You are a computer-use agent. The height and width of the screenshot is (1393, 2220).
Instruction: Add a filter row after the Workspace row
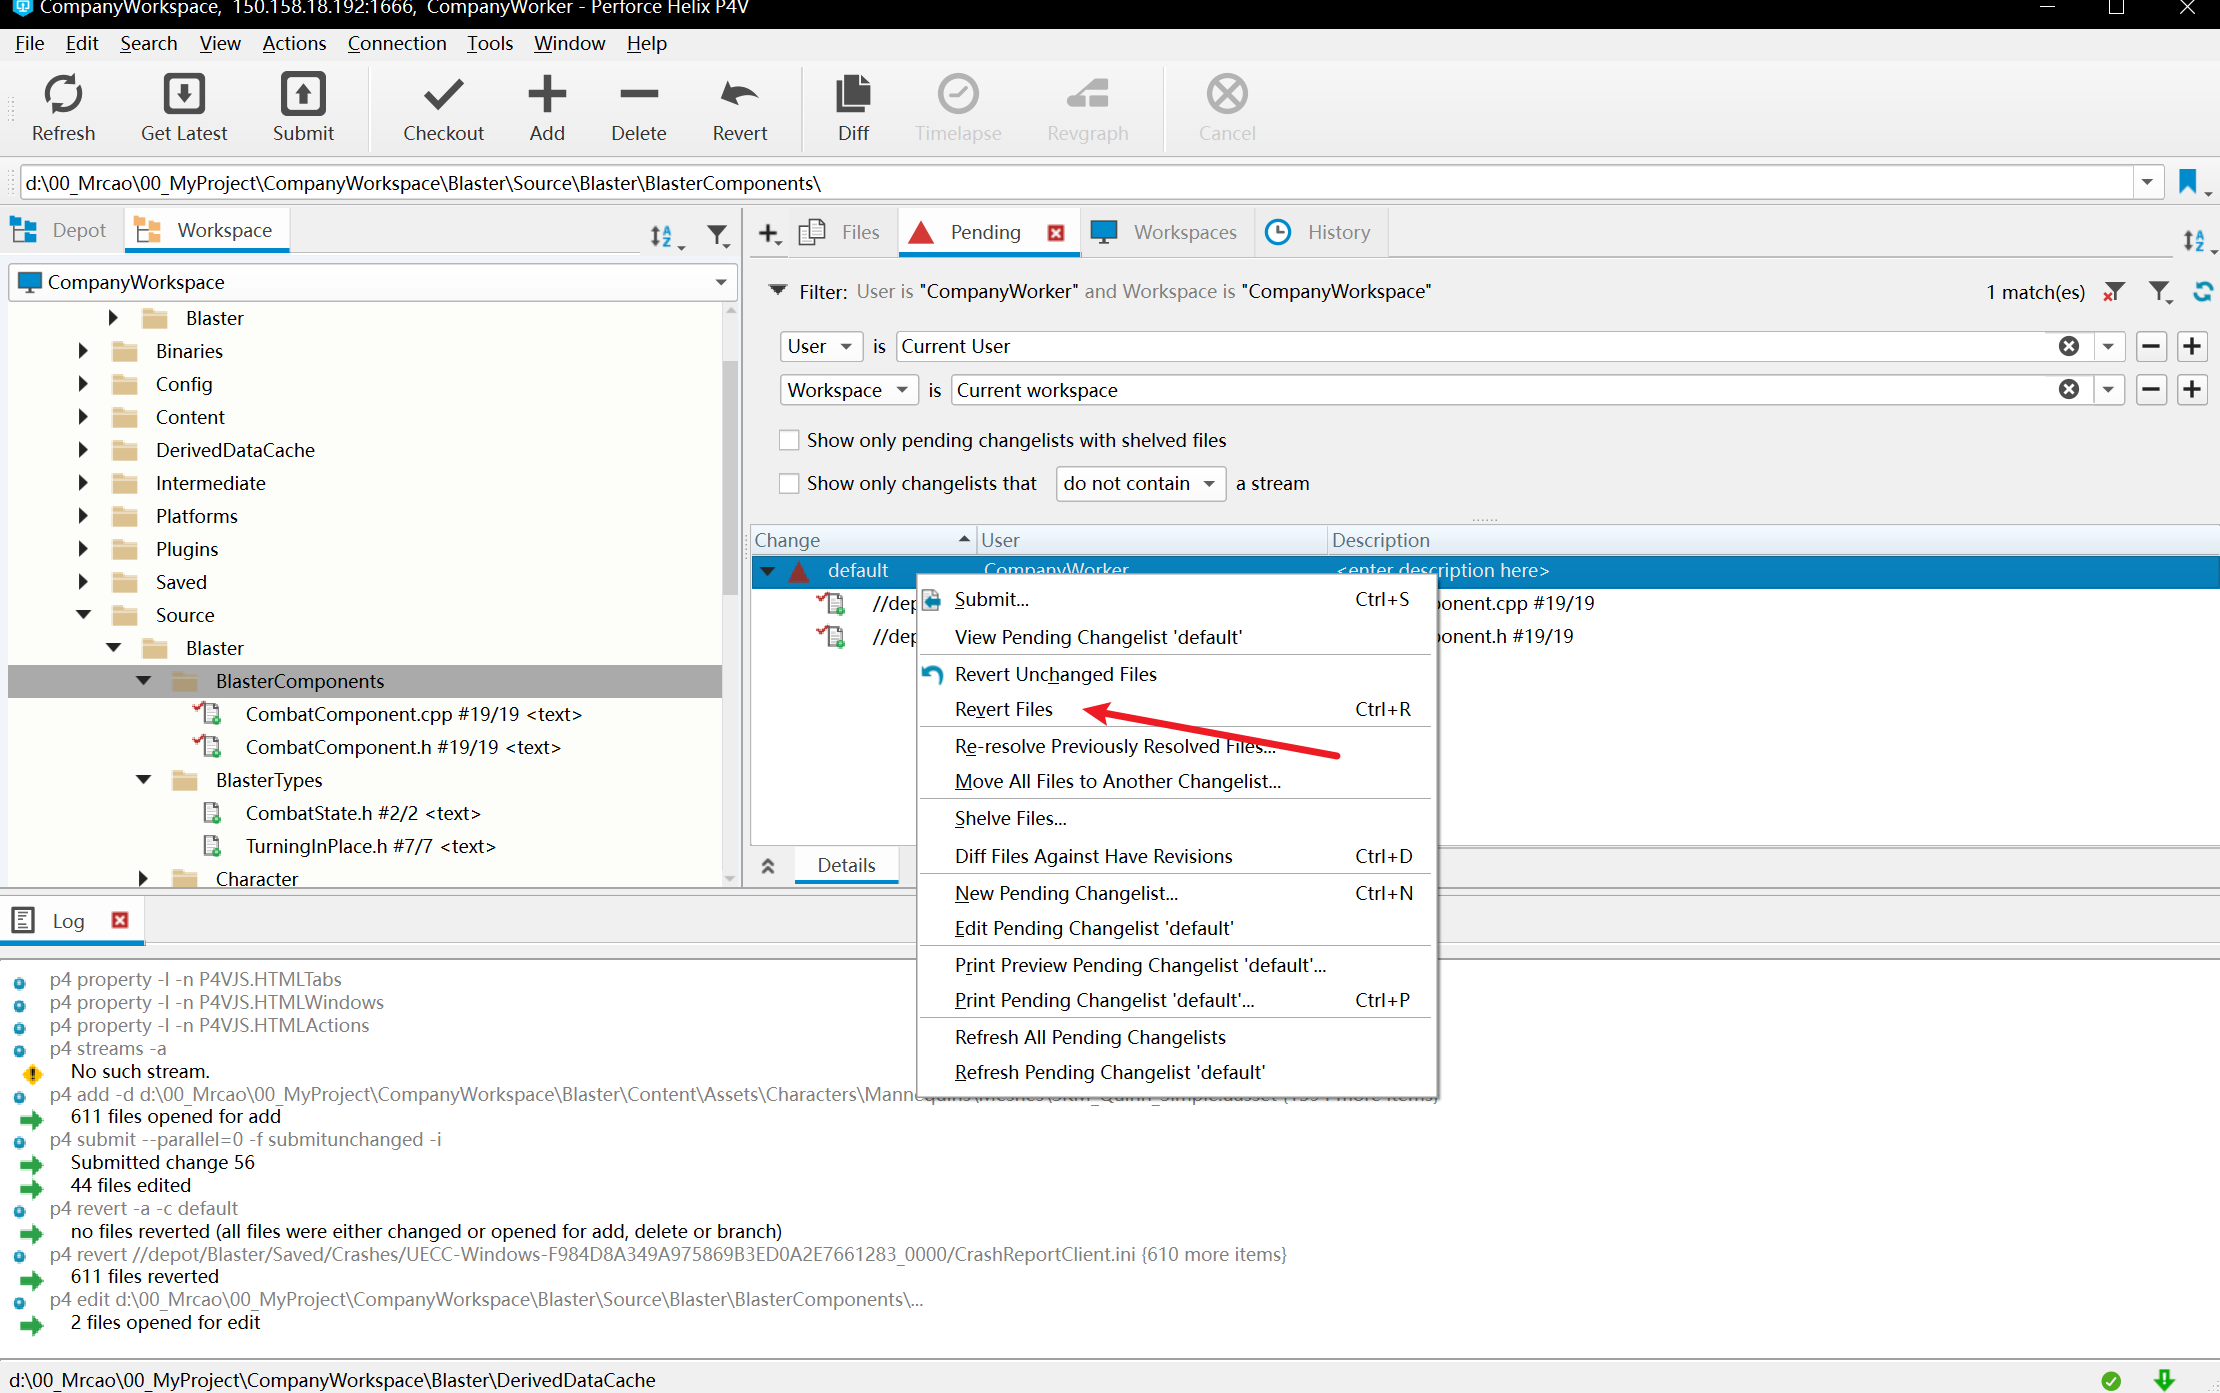click(x=2192, y=390)
